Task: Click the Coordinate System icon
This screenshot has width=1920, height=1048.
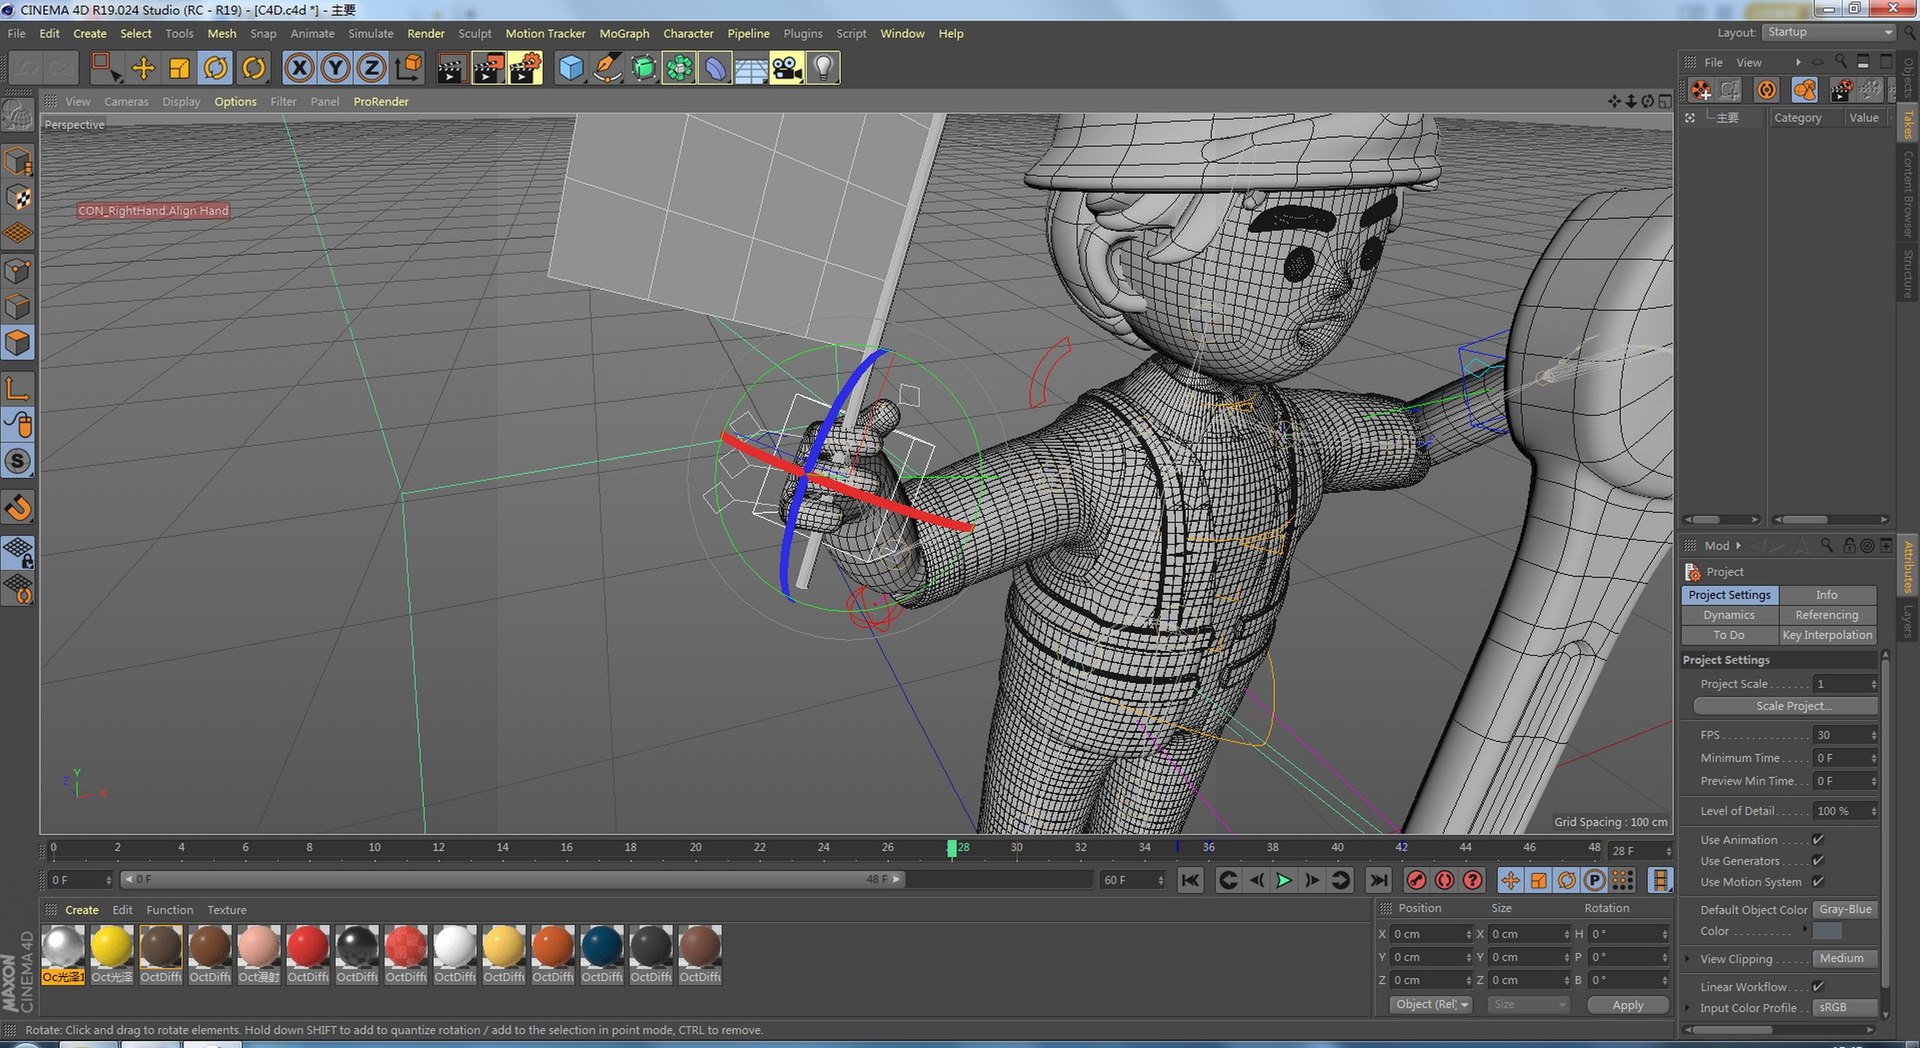Action: tap(408, 68)
